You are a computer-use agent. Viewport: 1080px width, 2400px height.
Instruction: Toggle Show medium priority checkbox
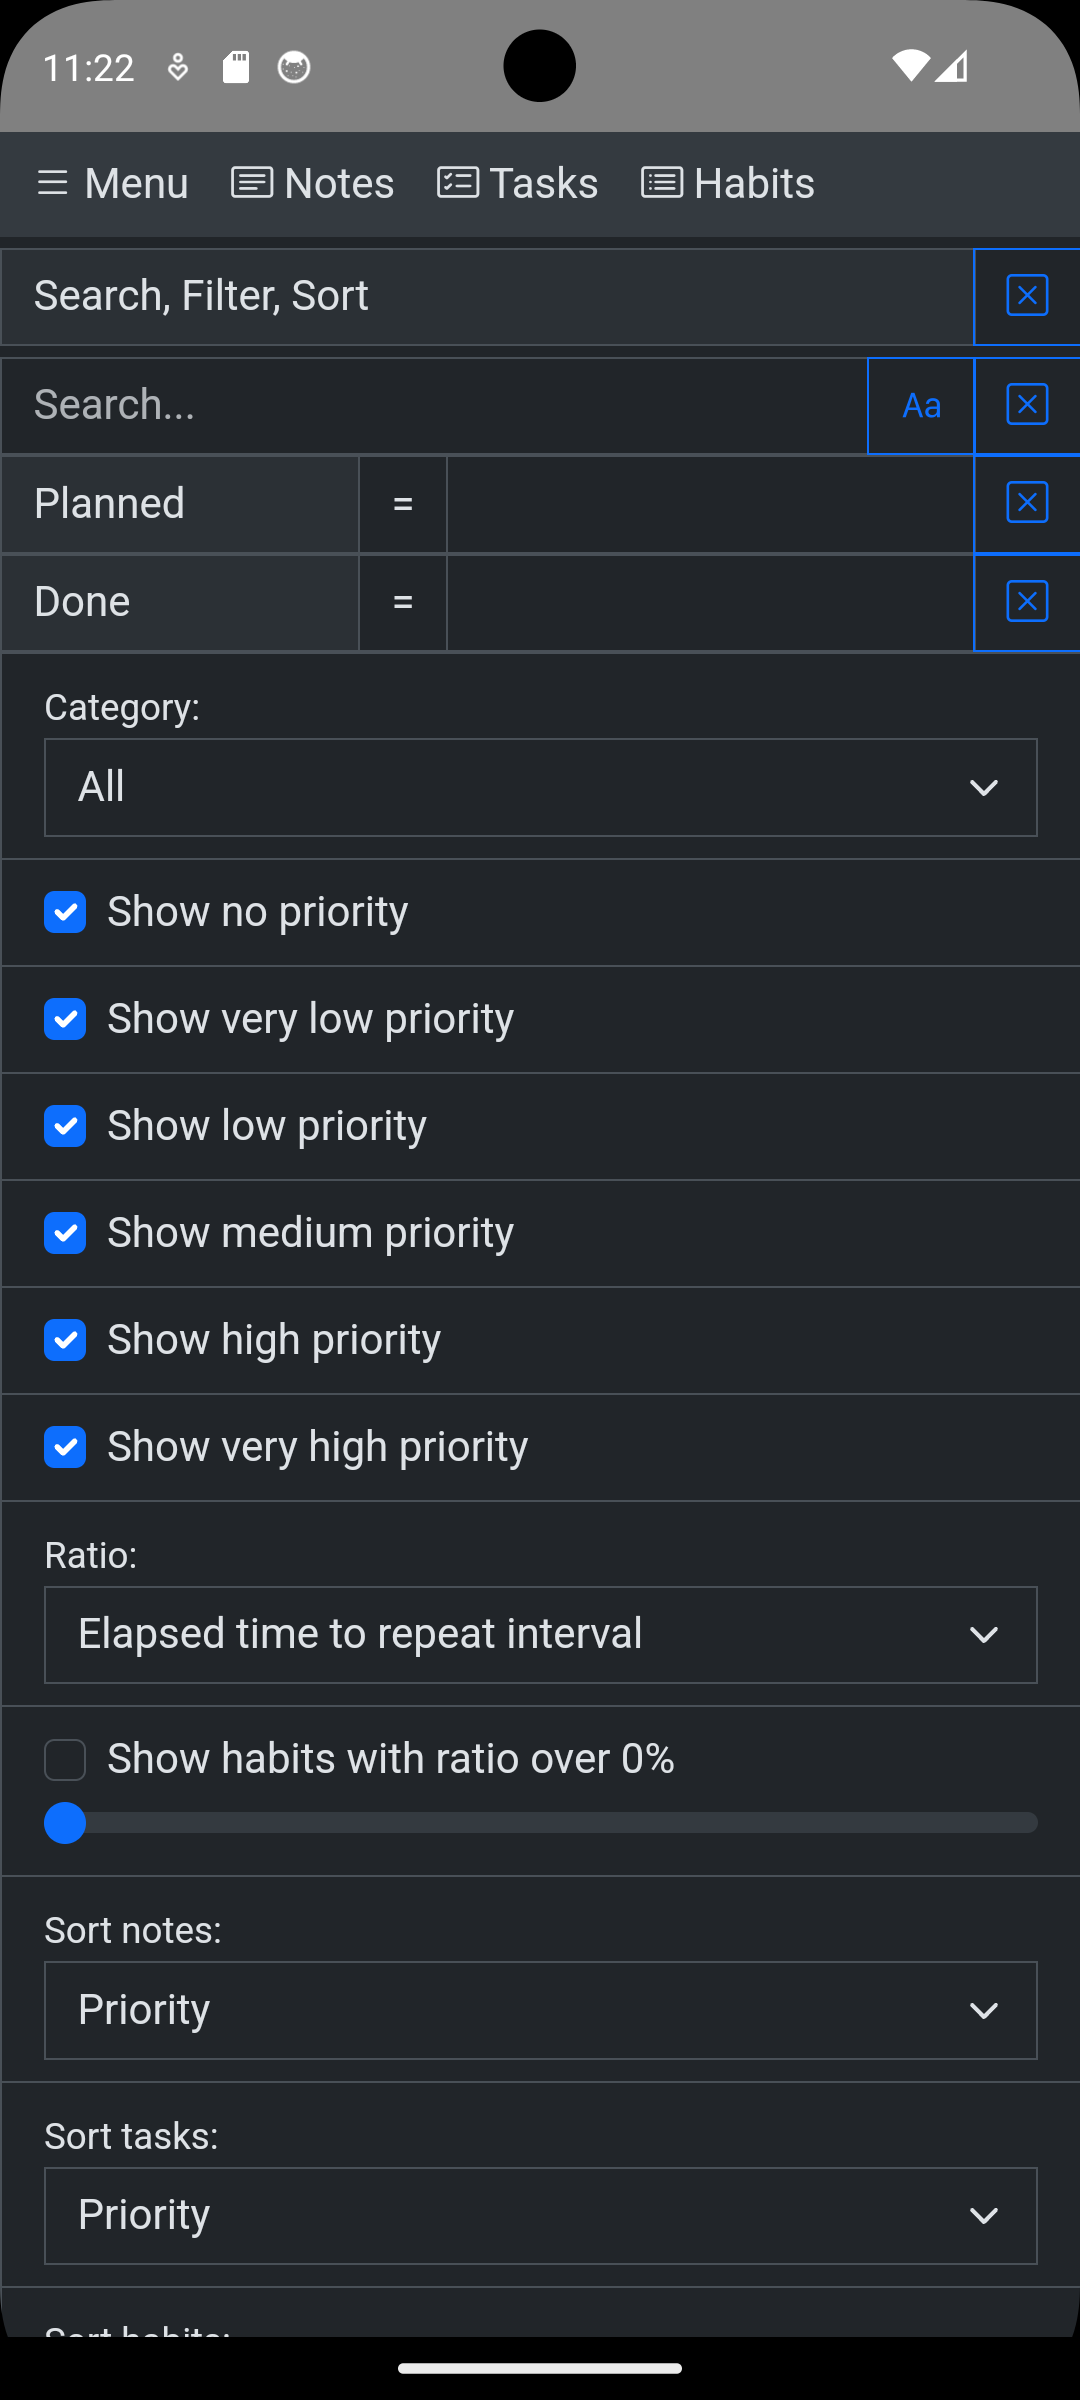[65, 1233]
